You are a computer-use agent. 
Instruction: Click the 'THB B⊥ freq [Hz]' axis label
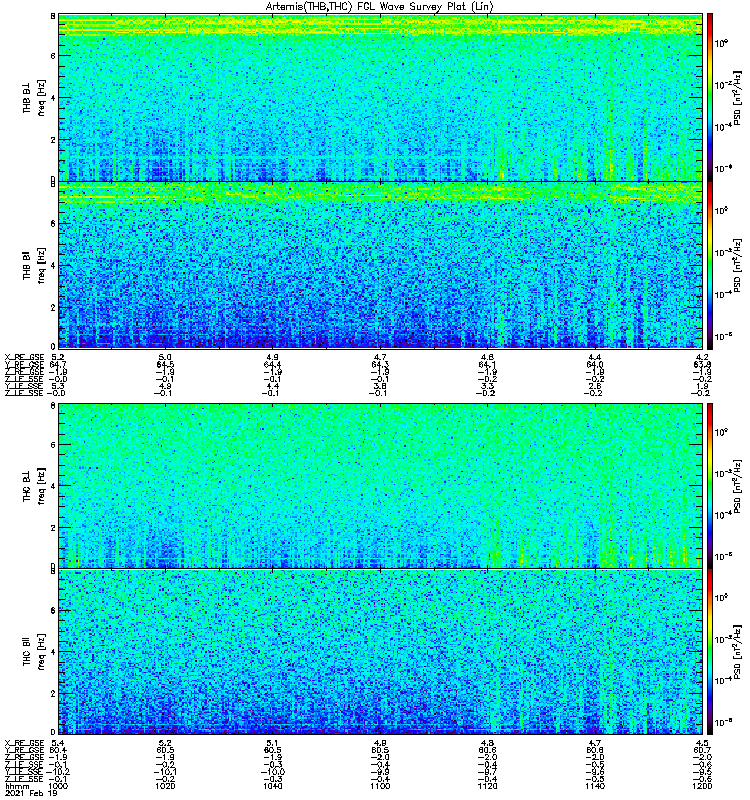pyautogui.click(x=34, y=97)
